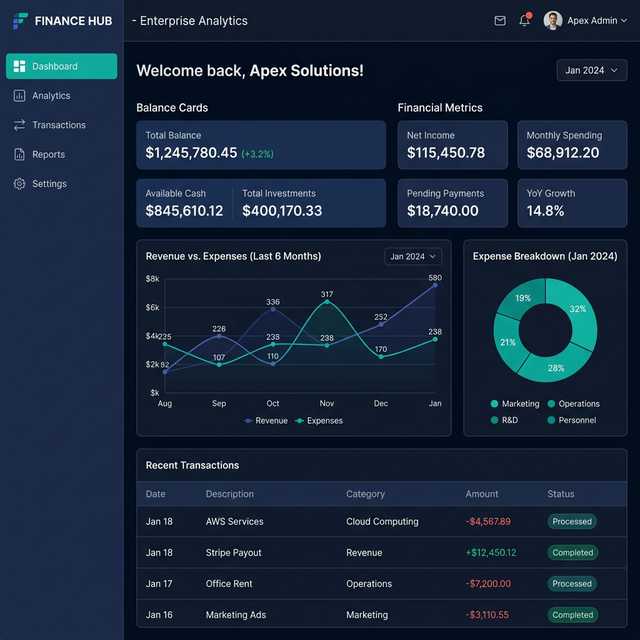Click the Settings gear icon

click(19, 184)
